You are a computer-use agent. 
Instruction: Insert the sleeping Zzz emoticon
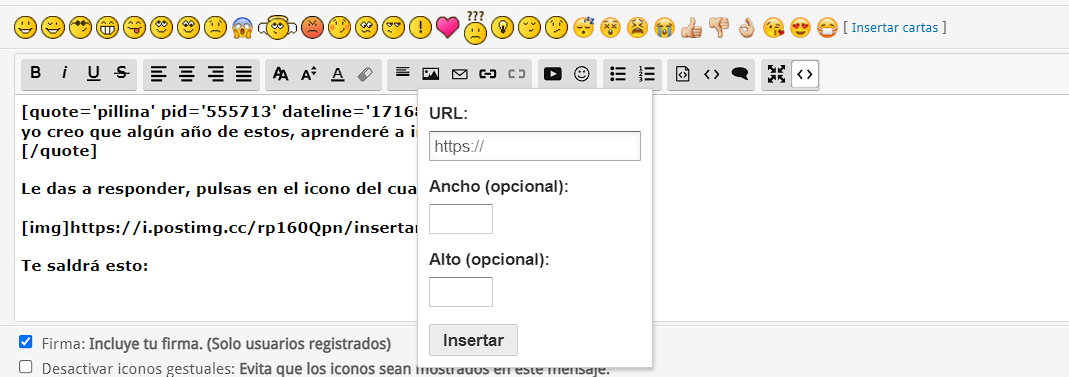[584, 28]
